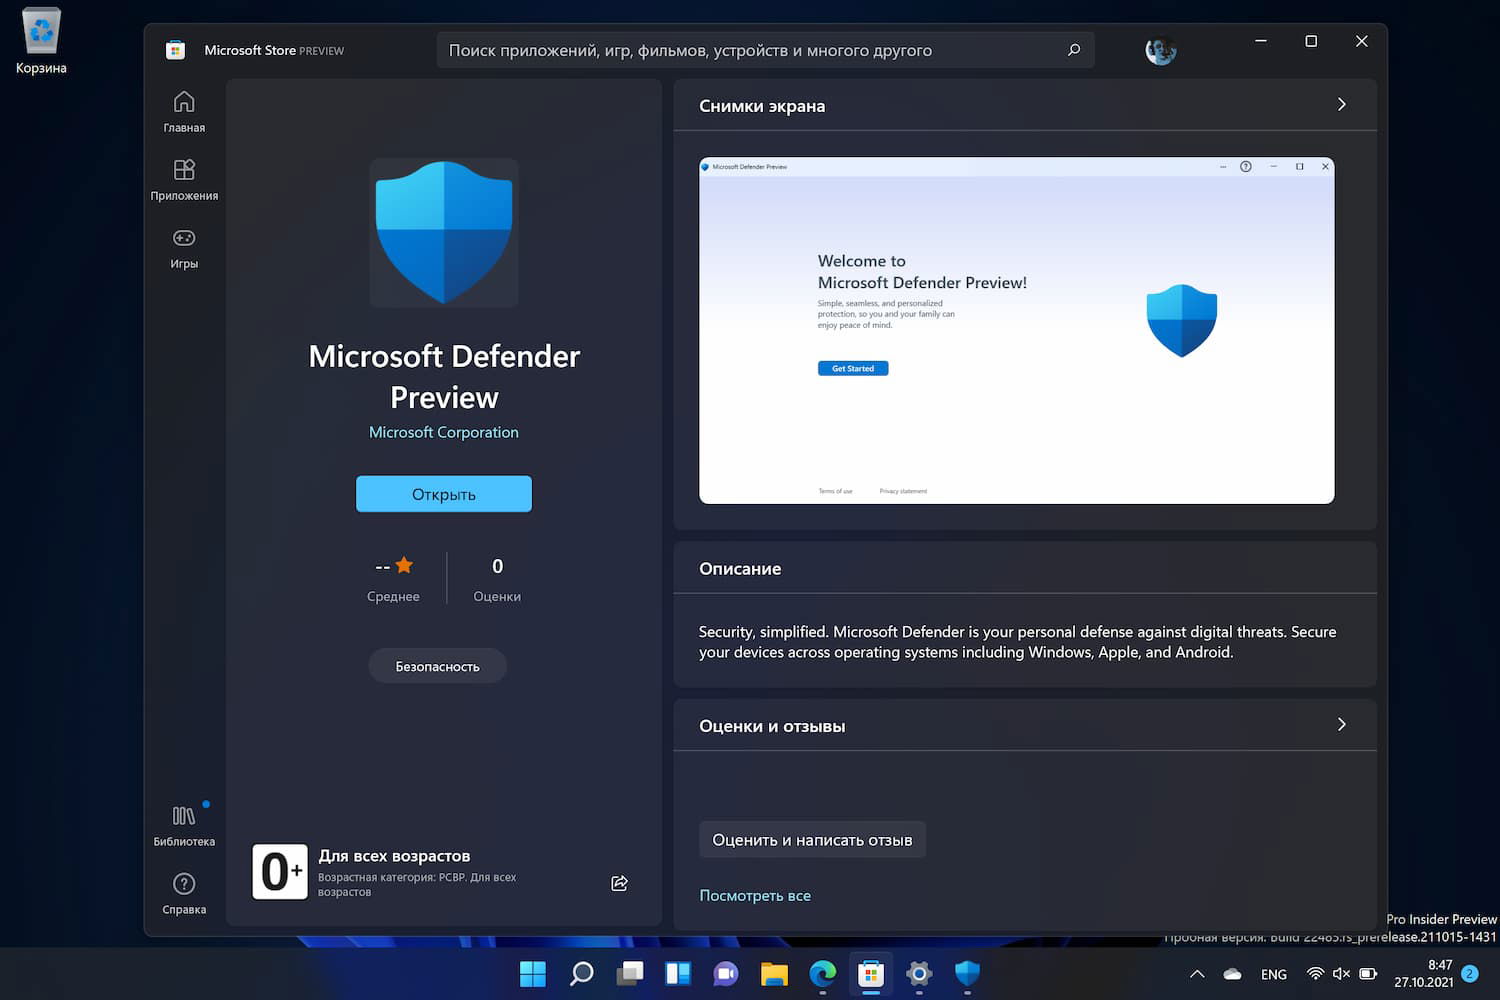1500x1000 pixels.
Task: Open the Игры games section
Action: [184, 248]
